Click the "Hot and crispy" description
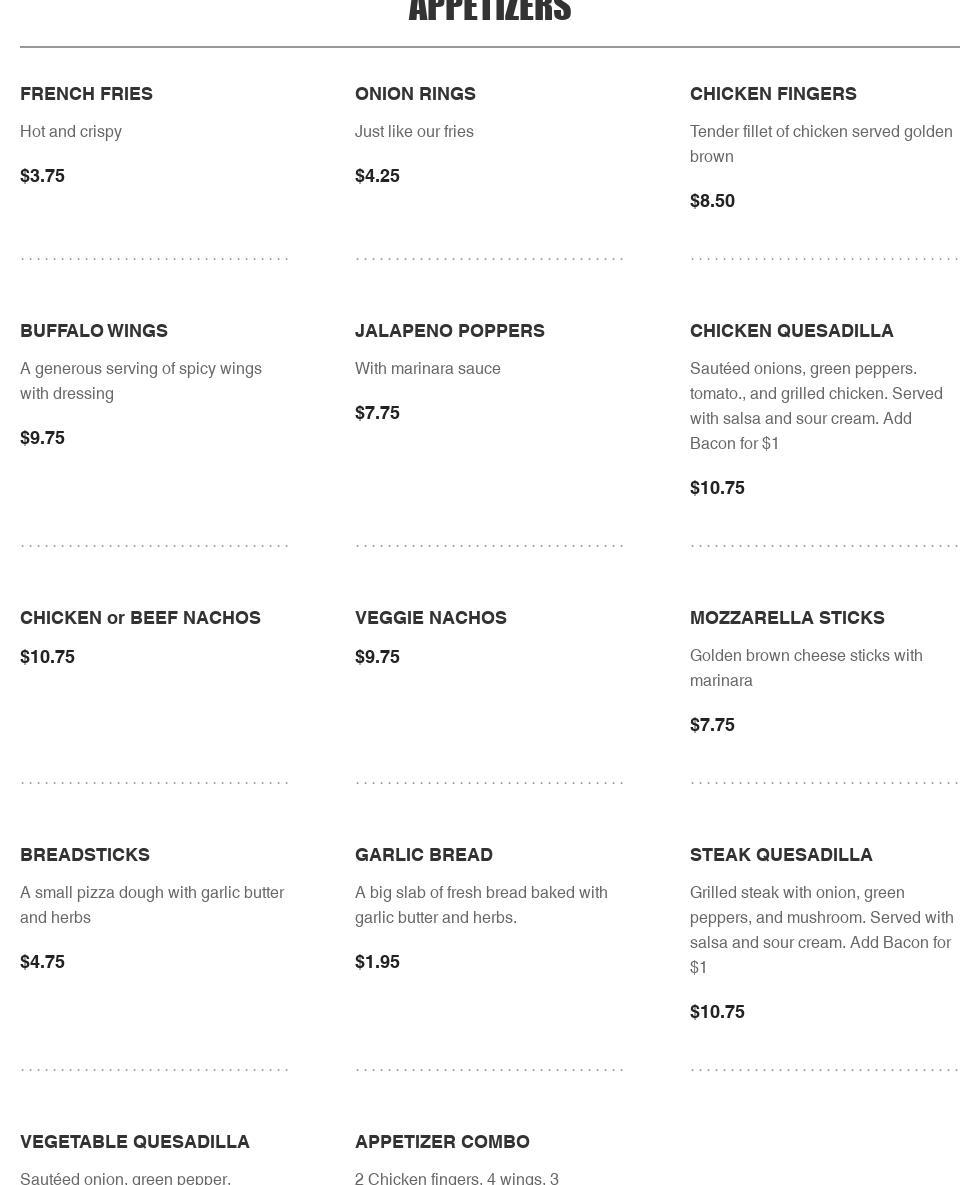 pos(71,132)
